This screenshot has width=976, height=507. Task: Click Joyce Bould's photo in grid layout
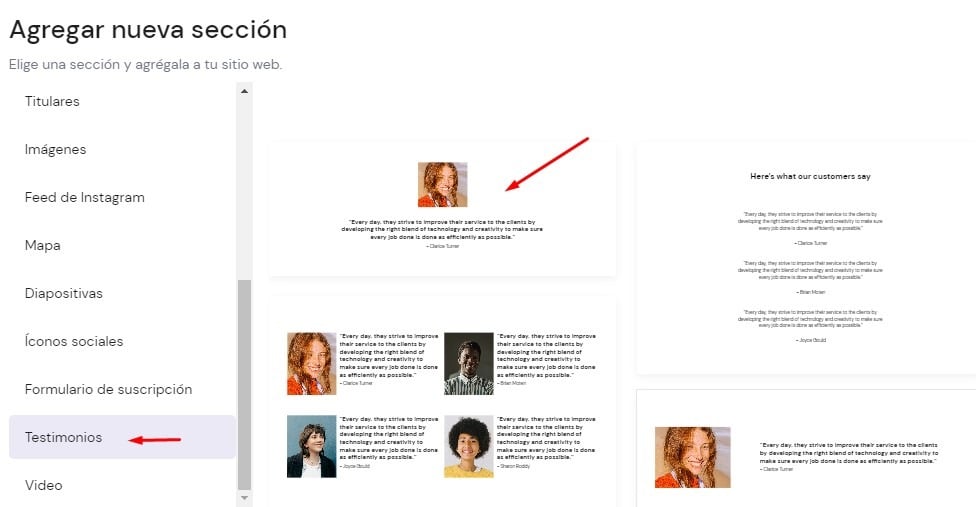[311, 446]
